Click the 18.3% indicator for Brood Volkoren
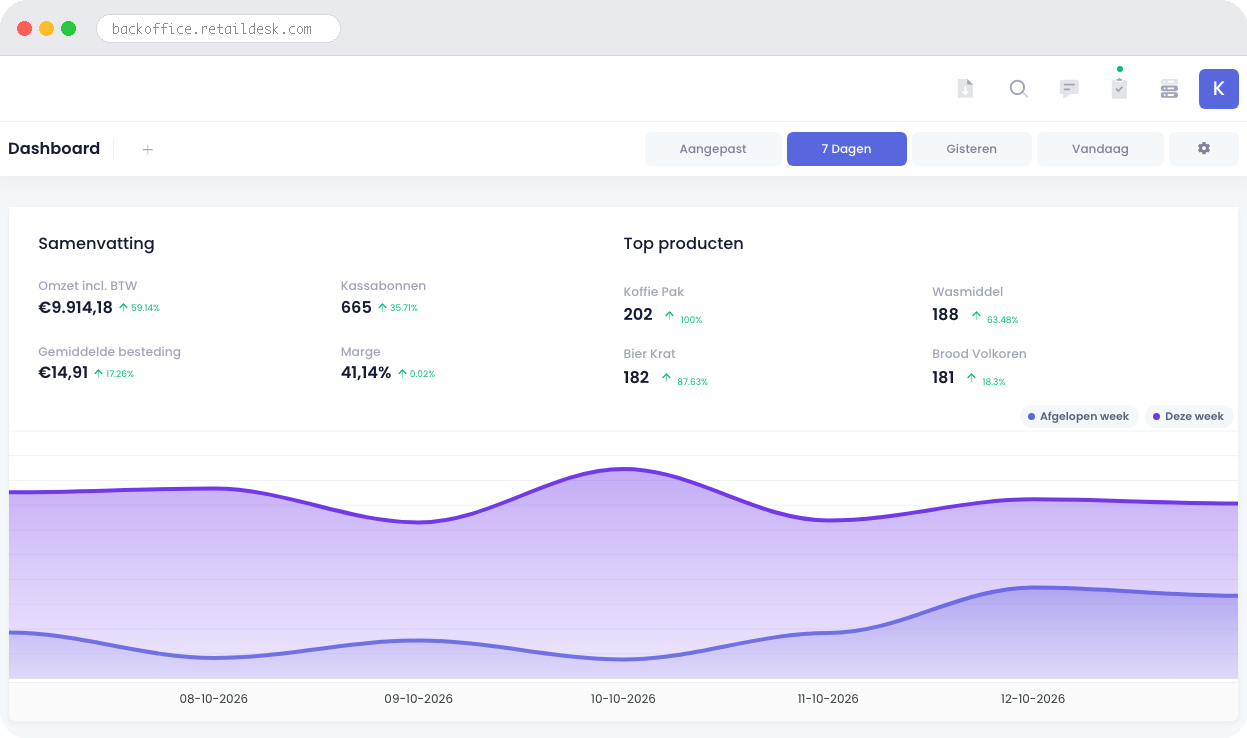Screen dimensions: 1247x738 click(x=986, y=380)
